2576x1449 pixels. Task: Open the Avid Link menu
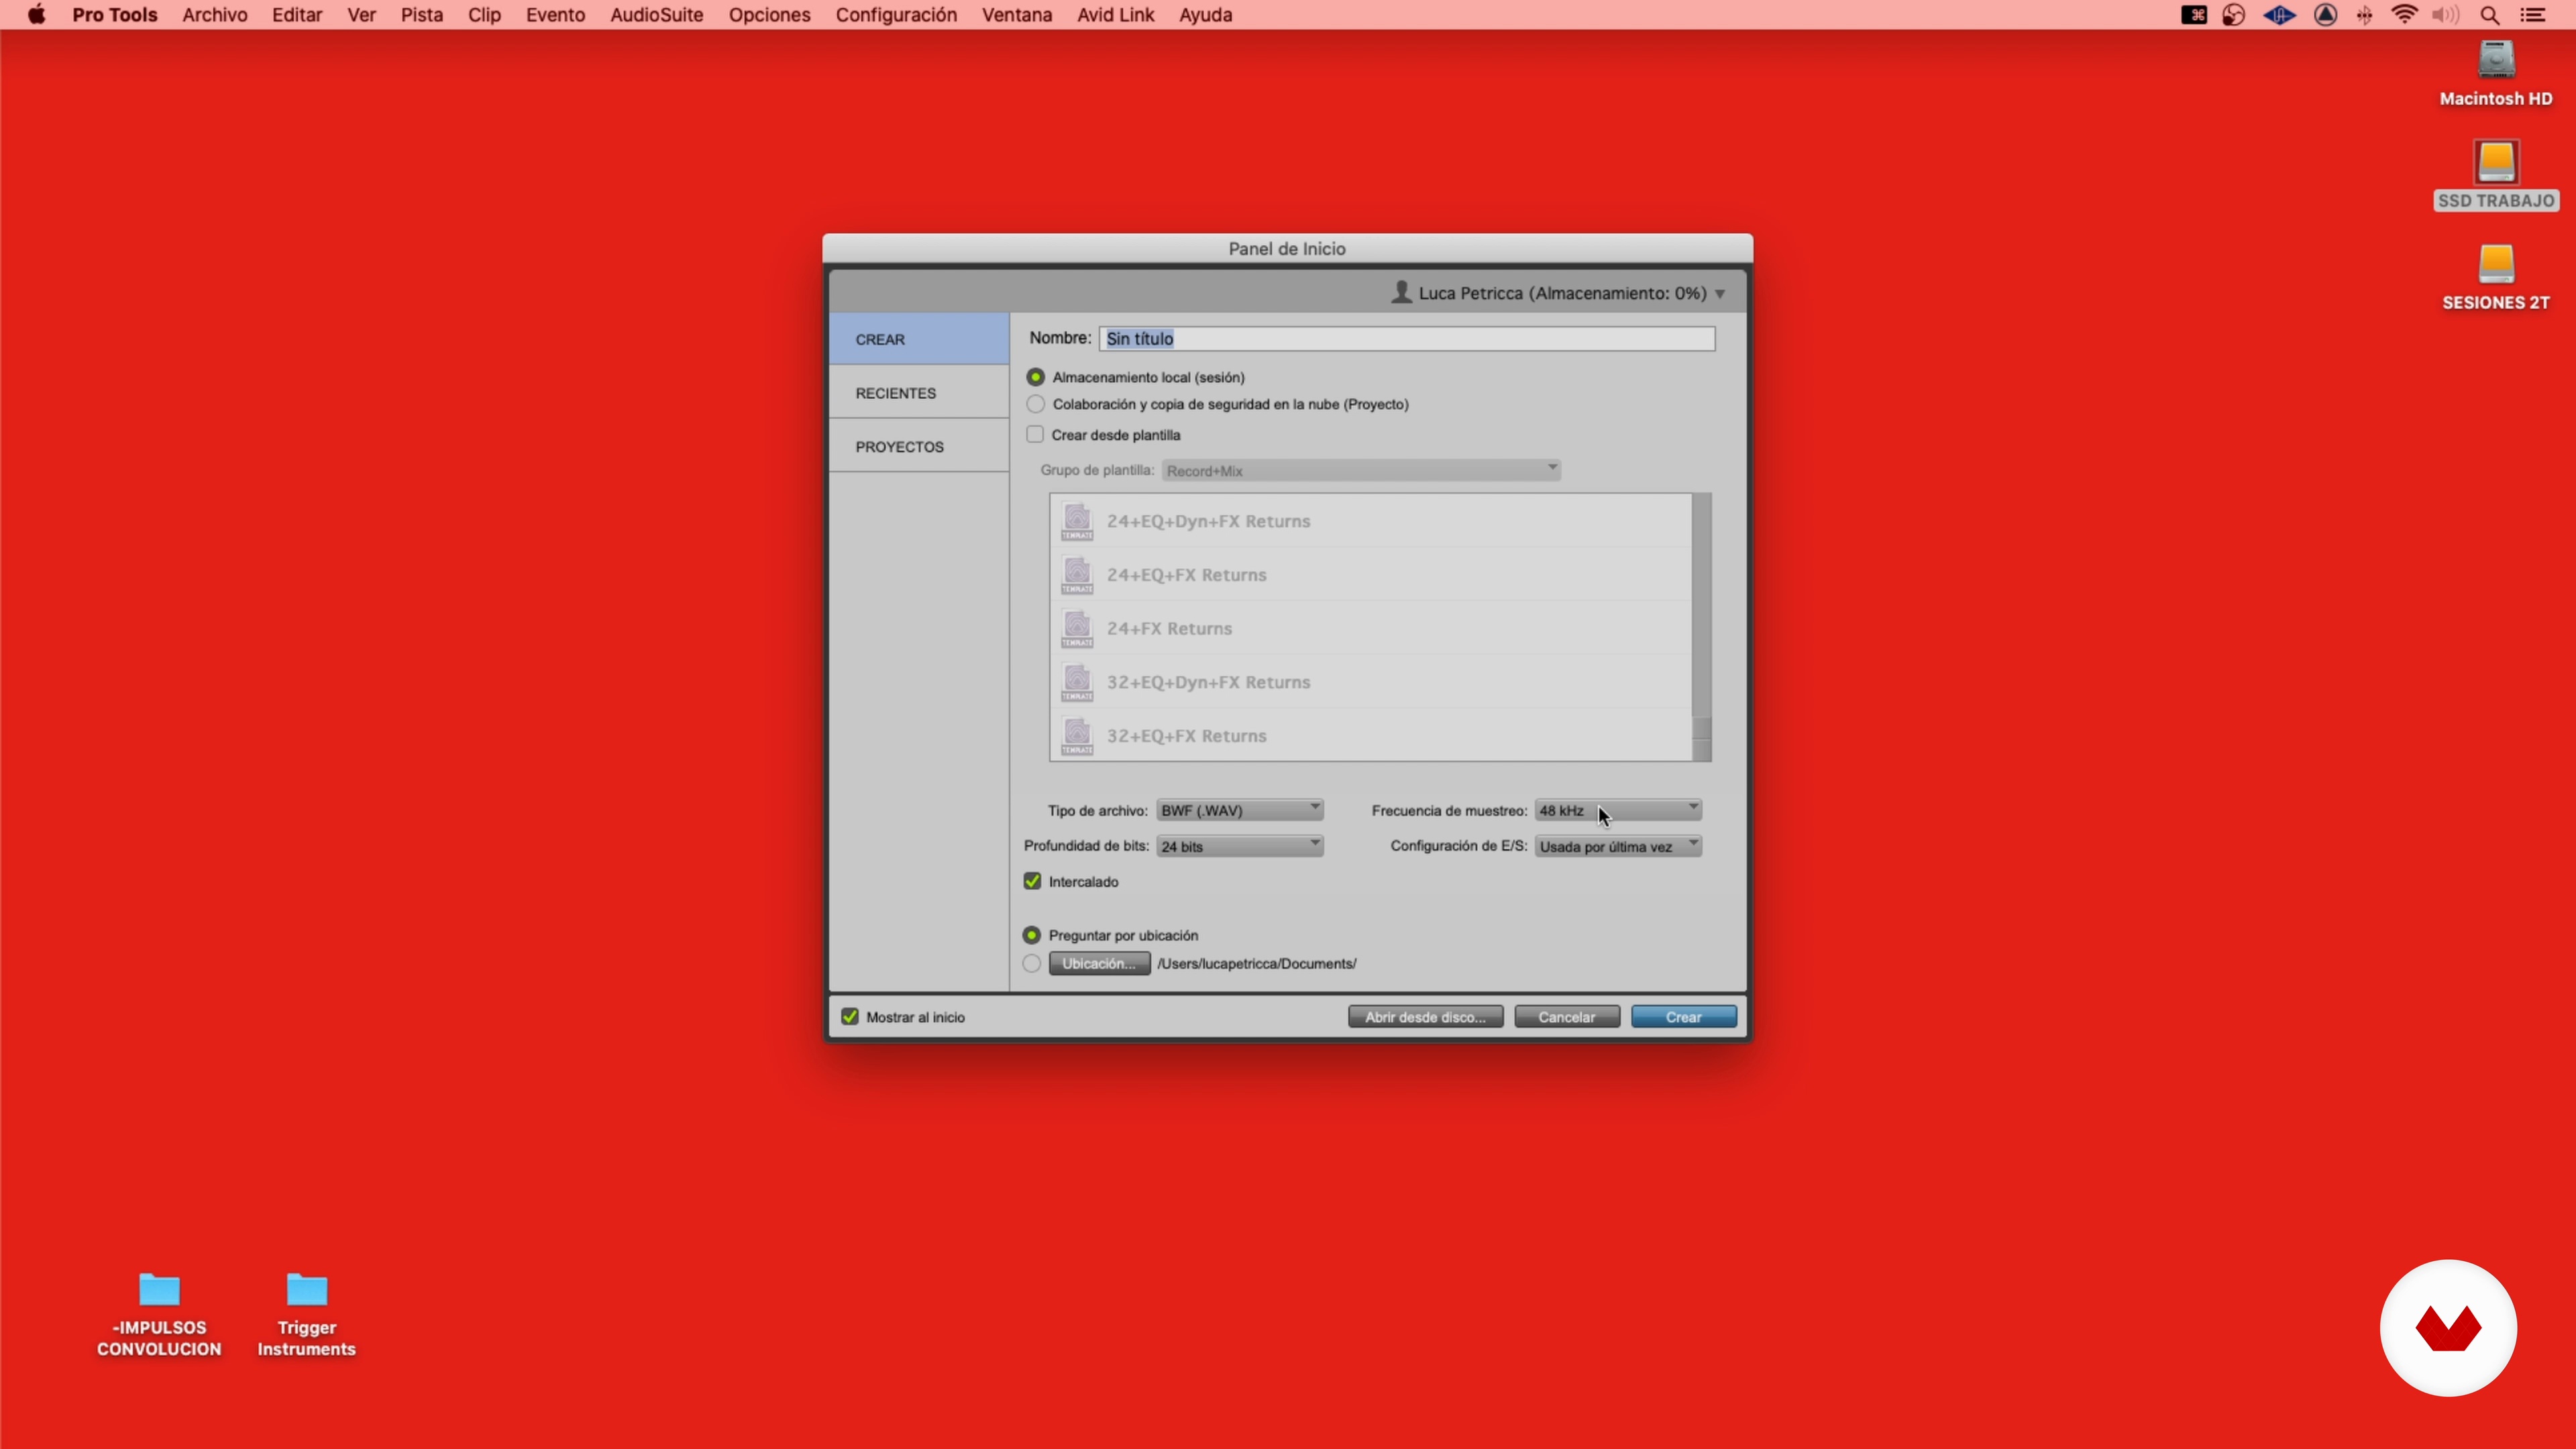coord(1115,15)
